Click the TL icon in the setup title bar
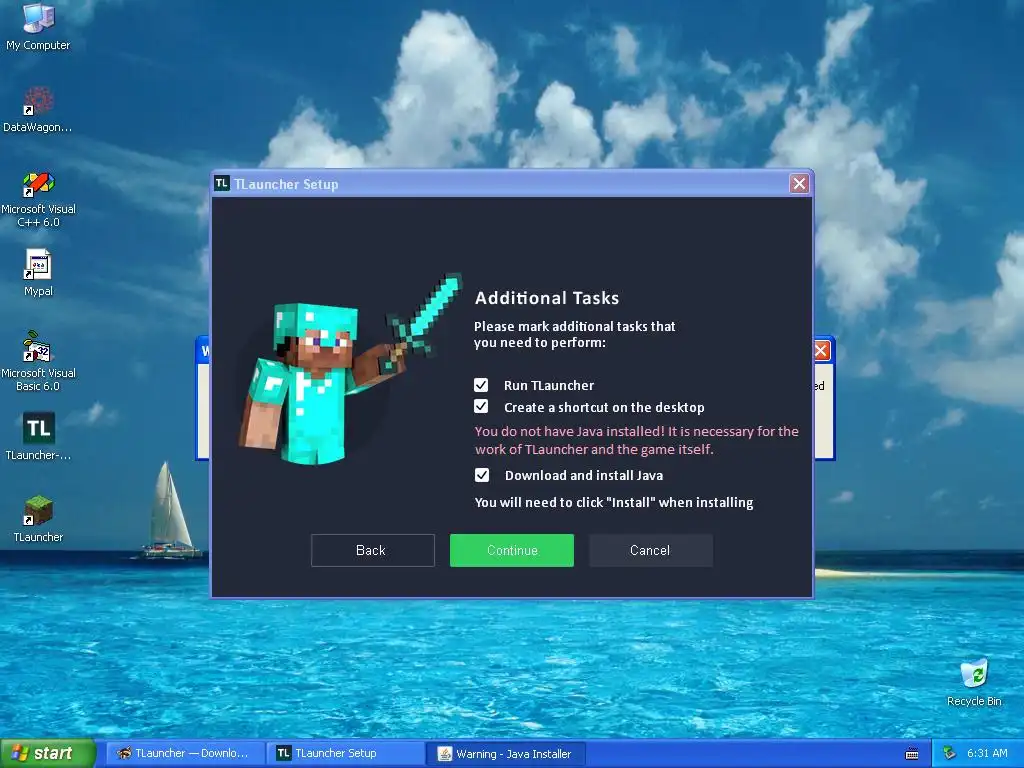 [x=222, y=184]
